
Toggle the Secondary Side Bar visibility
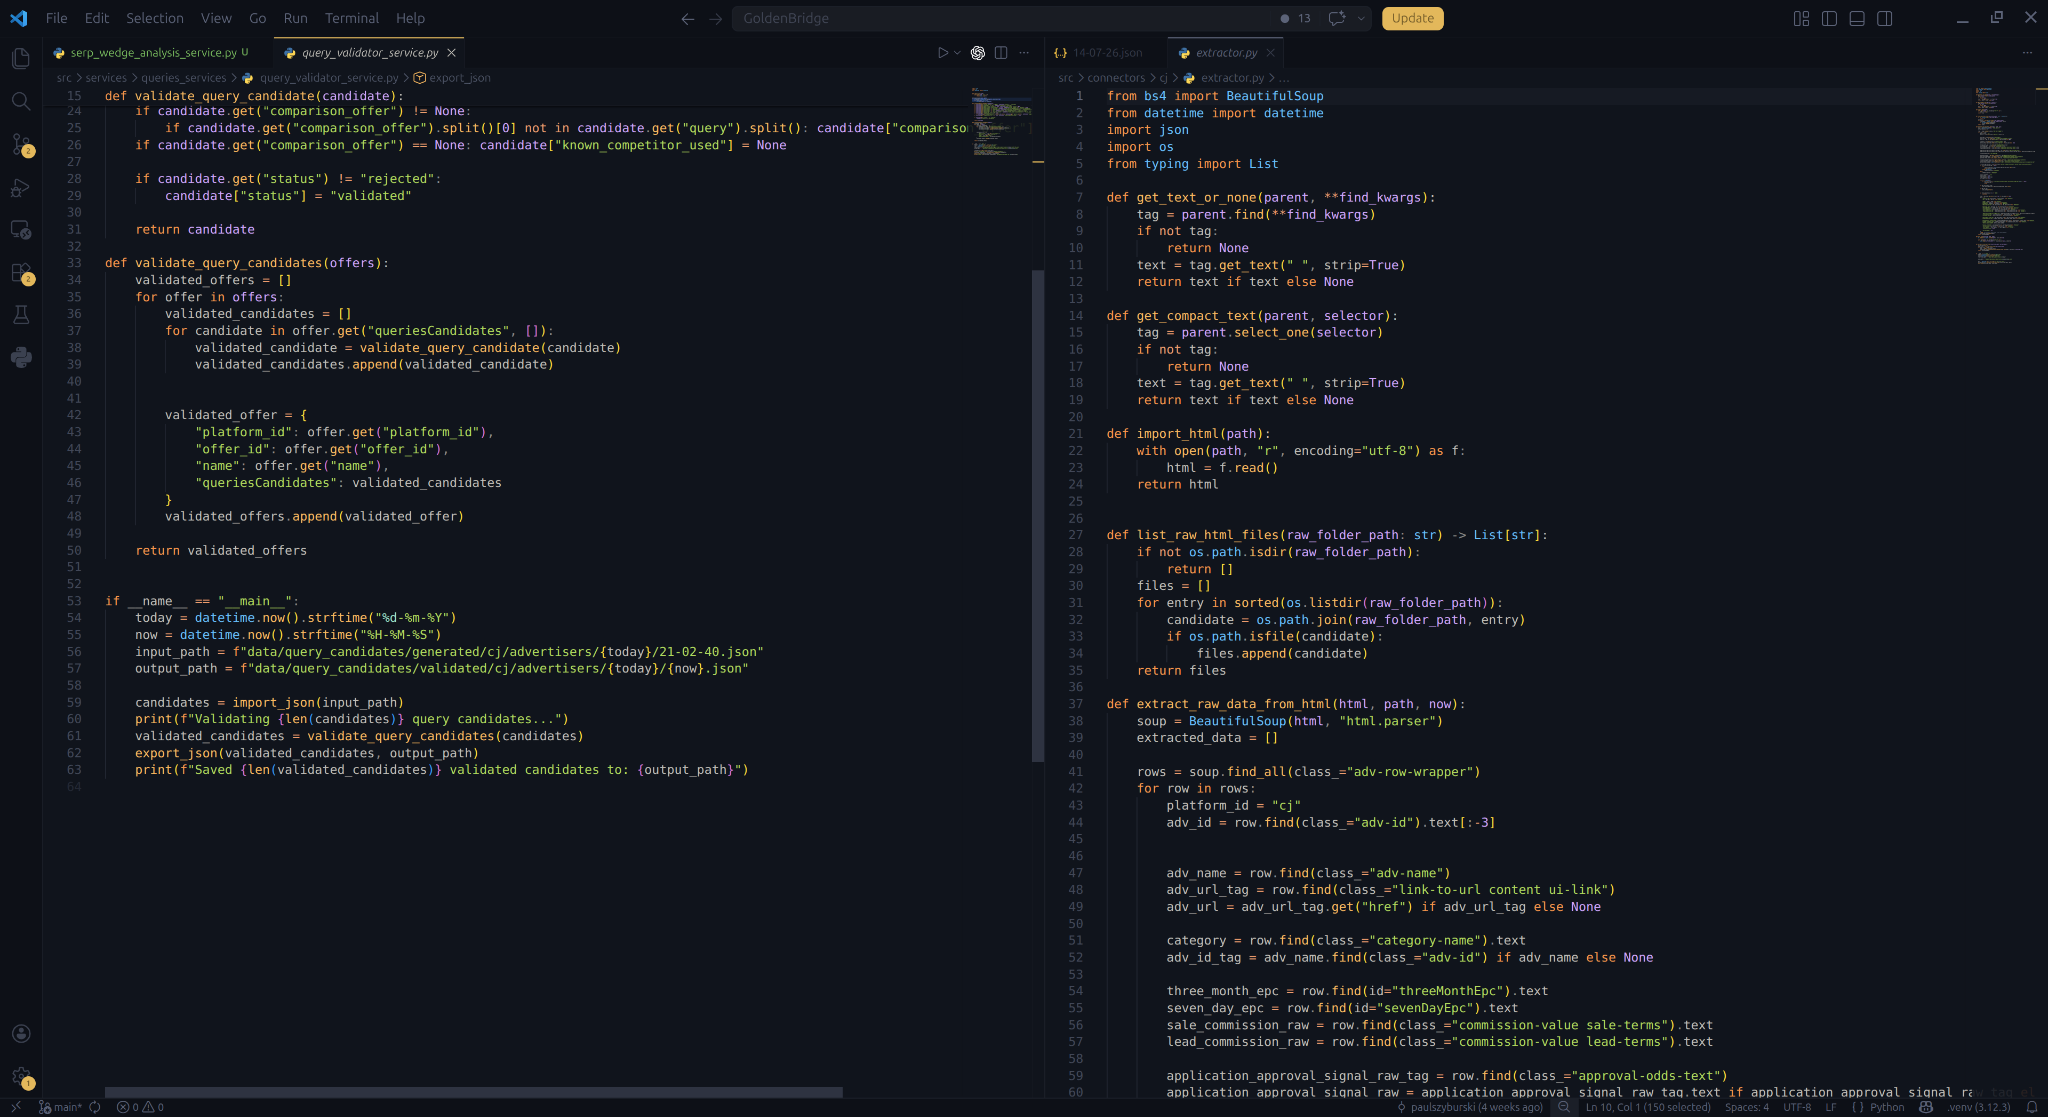[x=1885, y=18]
